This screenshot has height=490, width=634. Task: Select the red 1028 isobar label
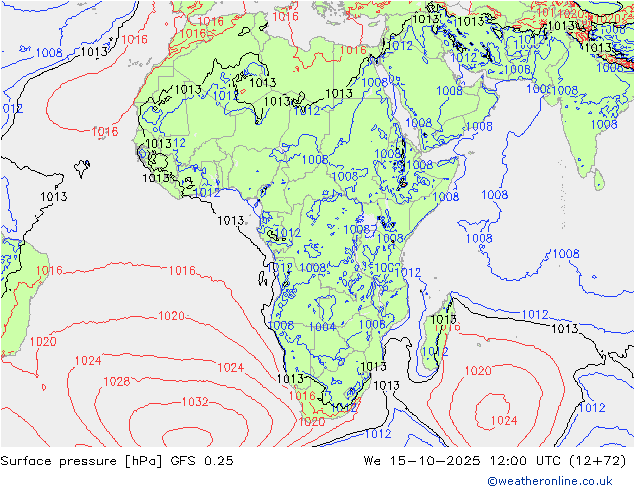click(117, 381)
